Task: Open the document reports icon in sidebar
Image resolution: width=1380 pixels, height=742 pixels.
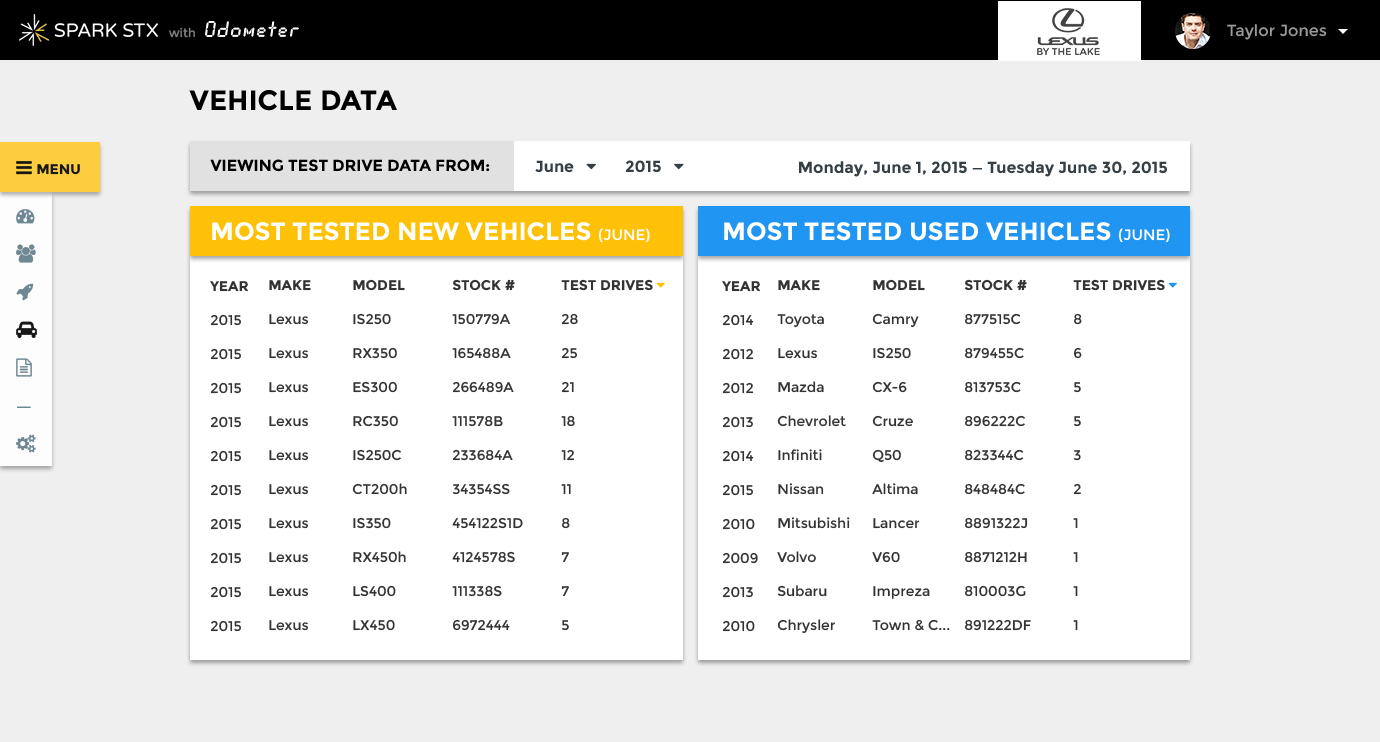Action: point(25,368)
